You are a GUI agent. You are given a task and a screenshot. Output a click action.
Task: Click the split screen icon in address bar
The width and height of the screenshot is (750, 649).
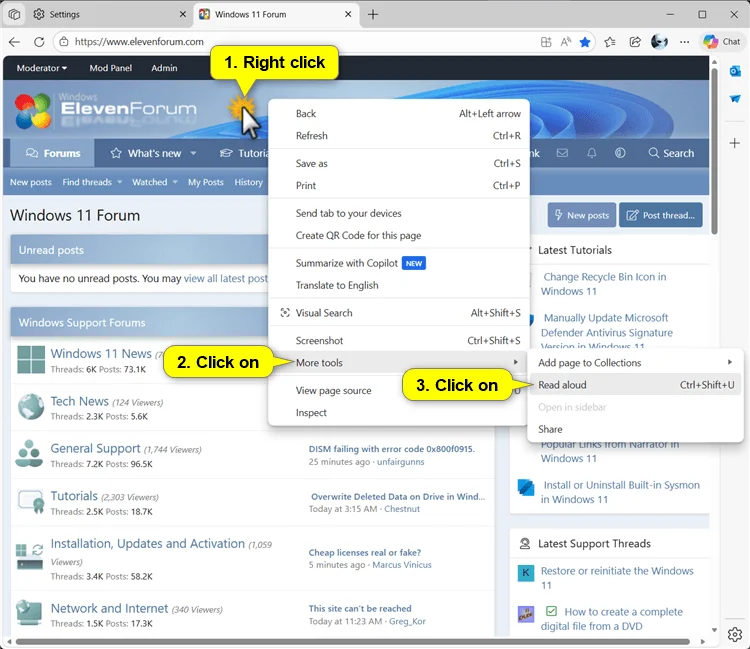click(x=546, y=42)
